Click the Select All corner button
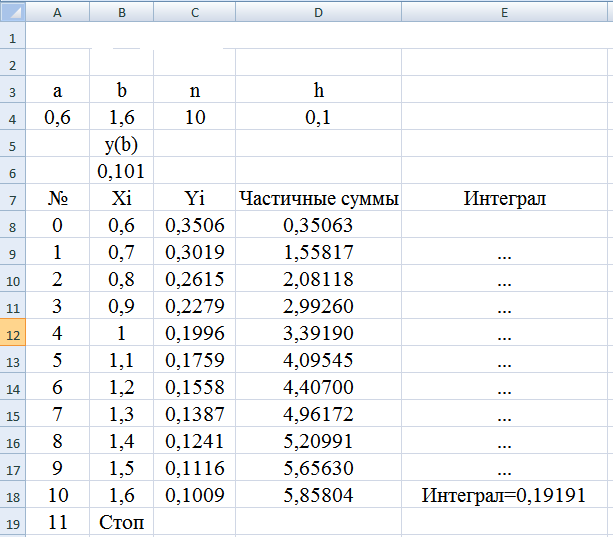The width and height of the screenshot is (613, 537). click(13, 12)
